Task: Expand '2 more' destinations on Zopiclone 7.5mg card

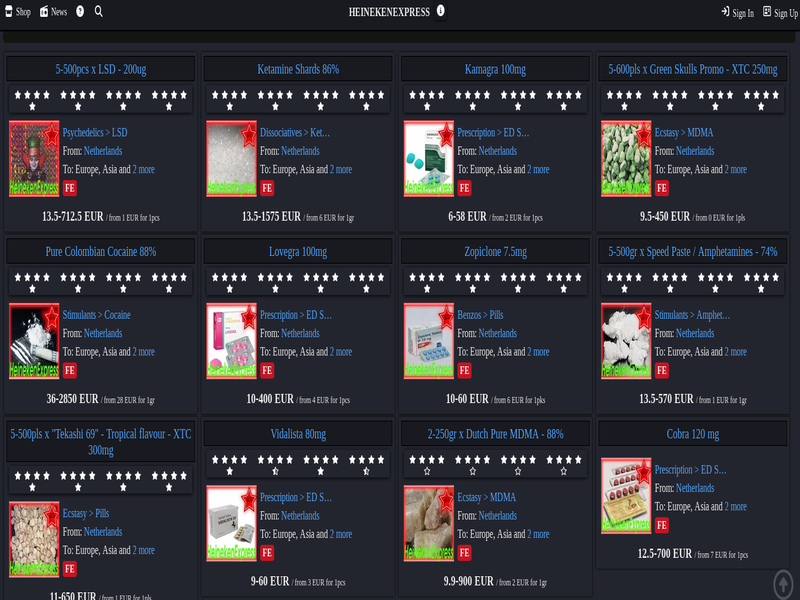Action: point(538,352)
